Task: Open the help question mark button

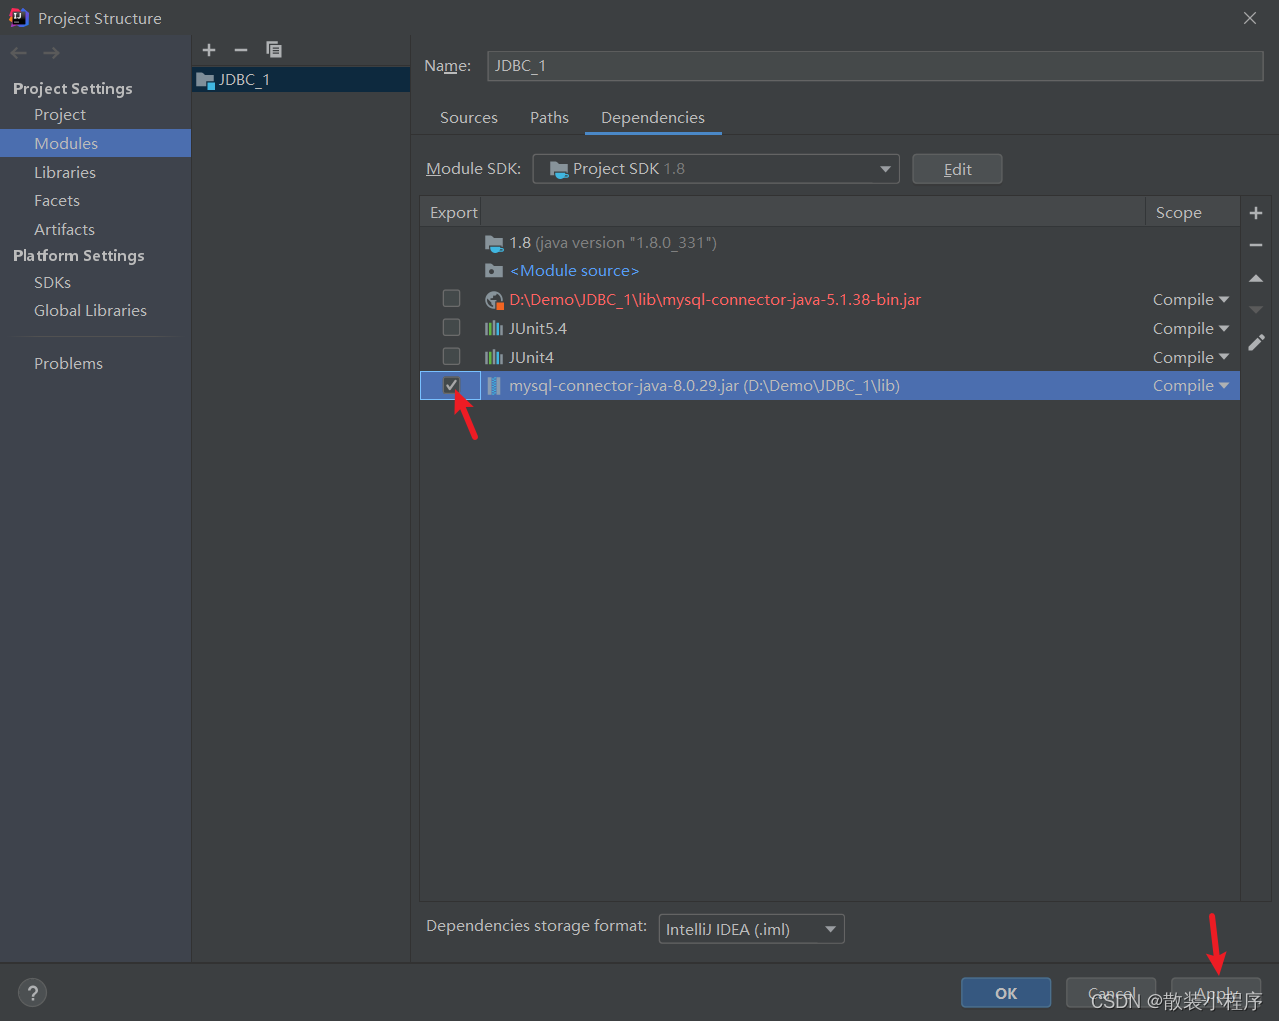Action: pos(33,993)
